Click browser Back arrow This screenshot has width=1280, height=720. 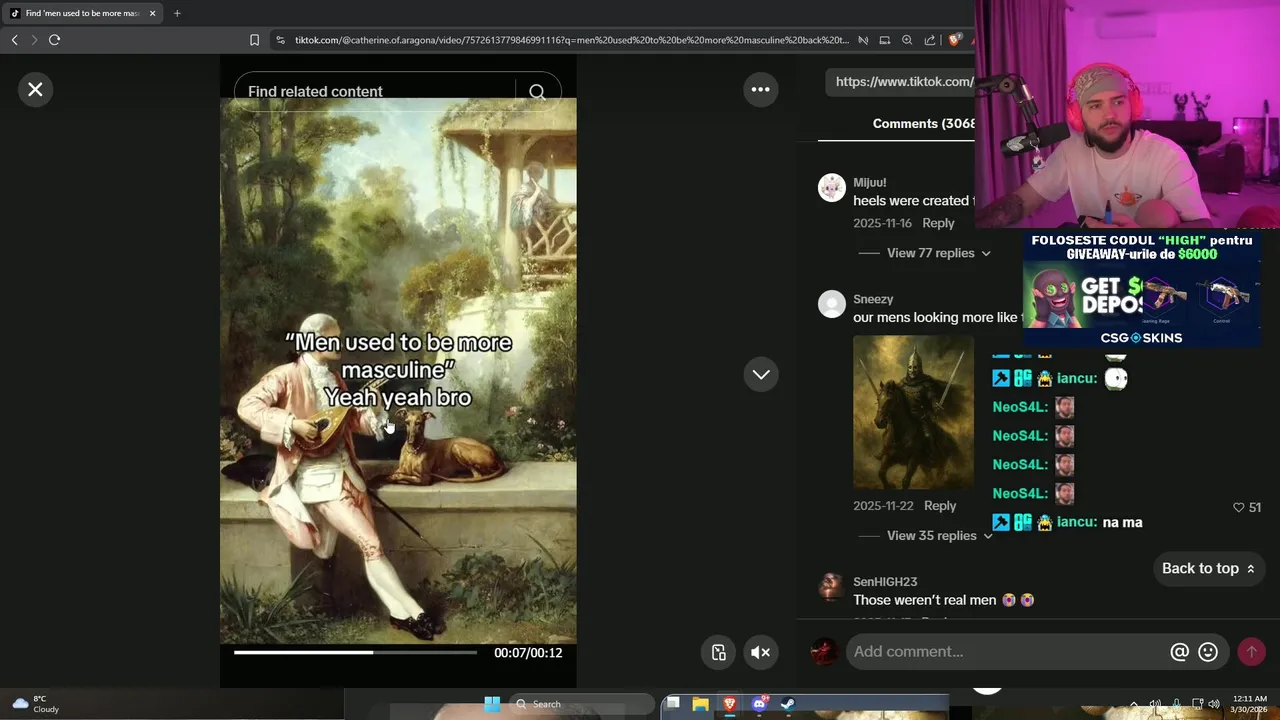click(14, 40)
